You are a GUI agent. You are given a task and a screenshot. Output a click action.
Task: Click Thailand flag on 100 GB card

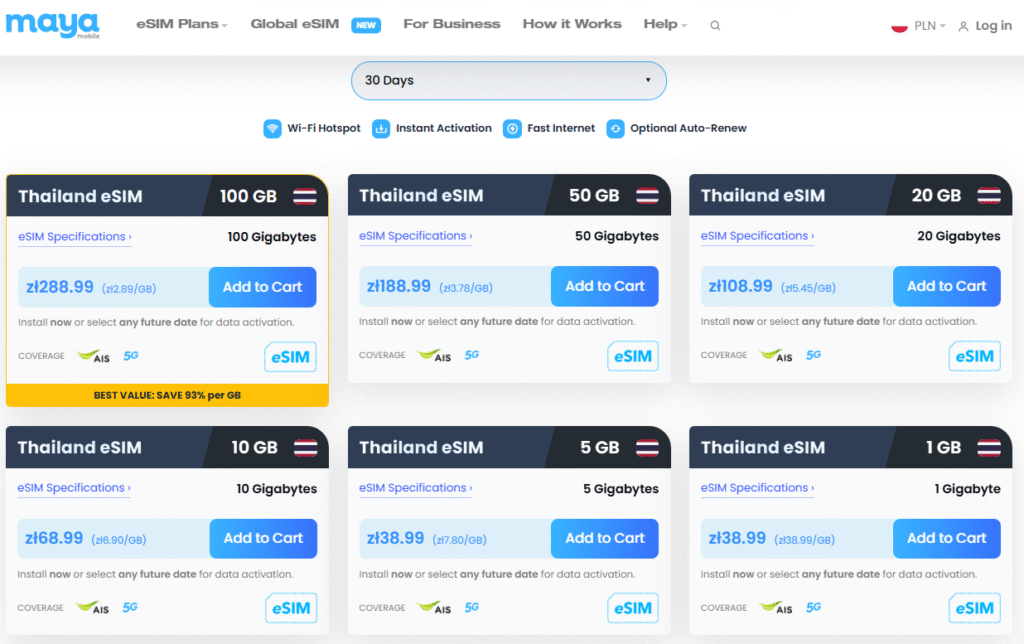[x=305, y=196]
